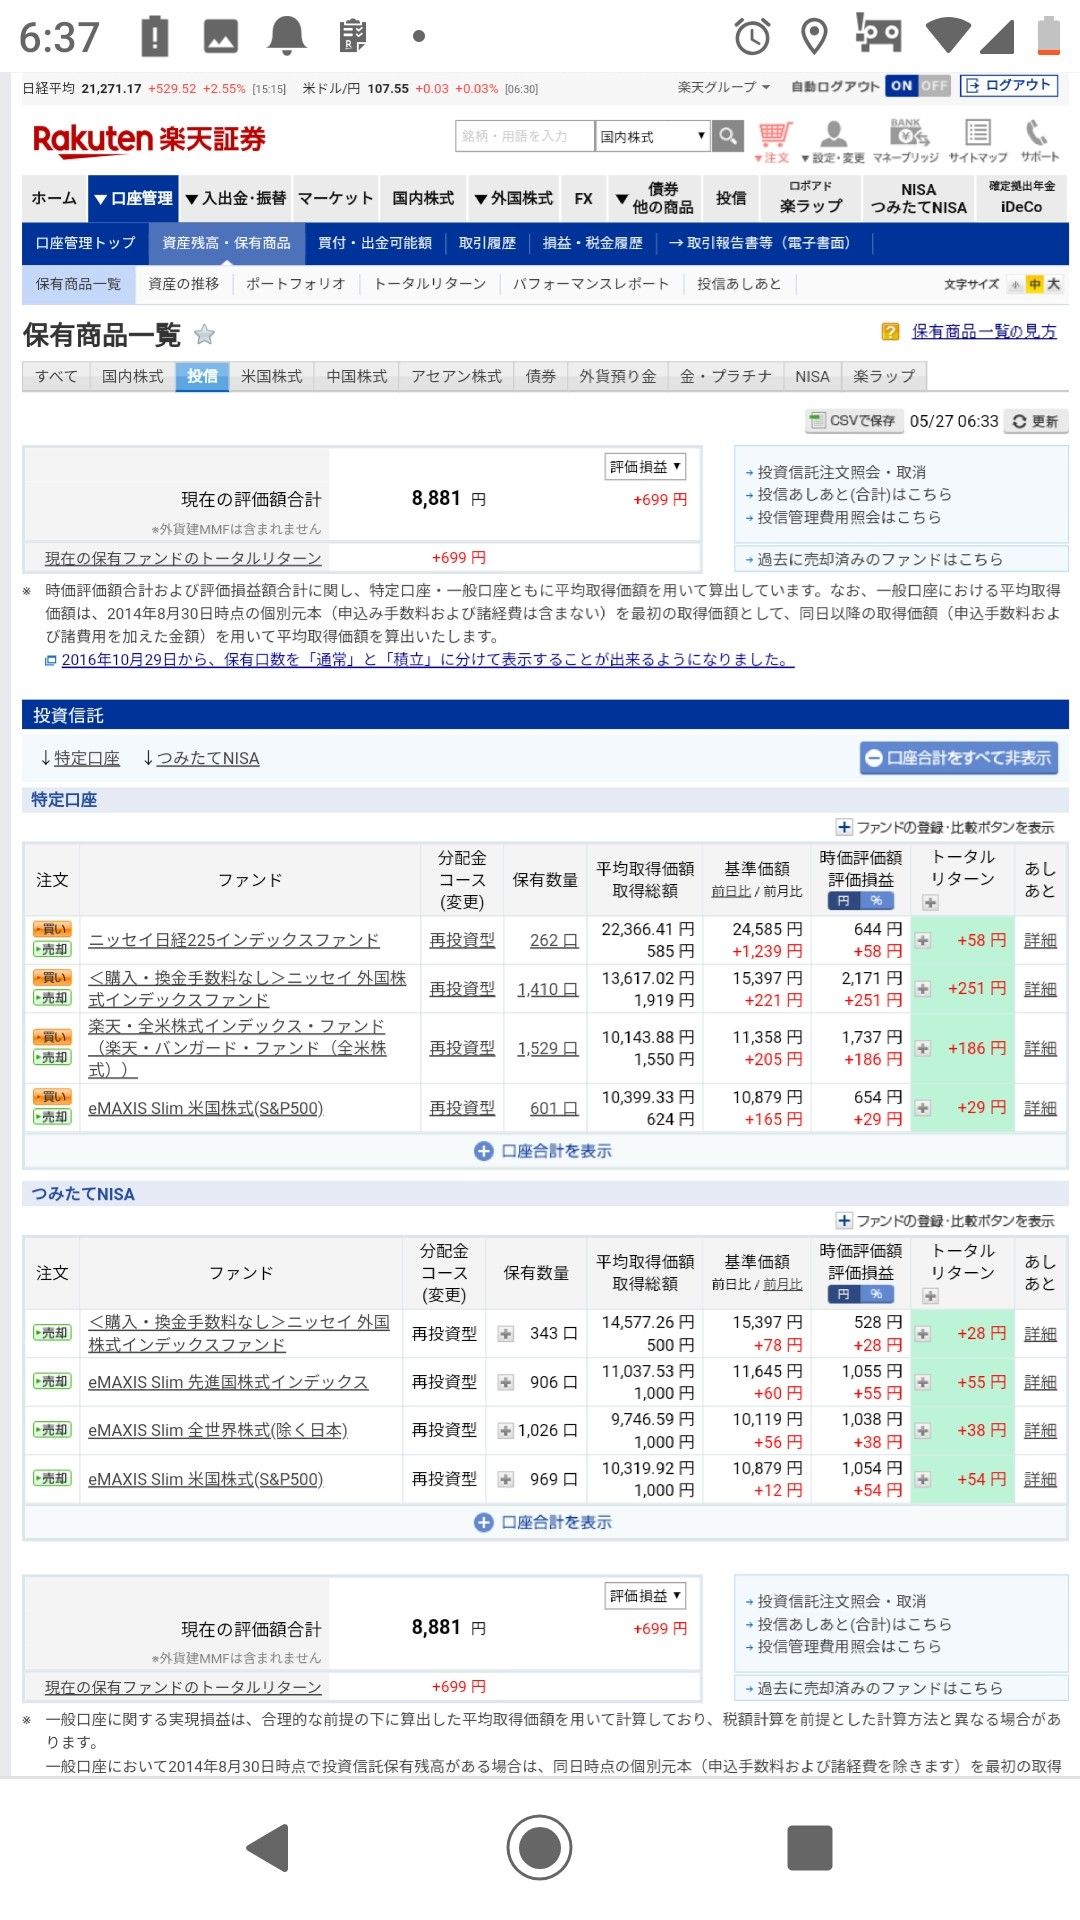Open link ニッセイ日経225インデックスファンド
This screenshot has height=1920, width=1080.
tap(234, 940)
